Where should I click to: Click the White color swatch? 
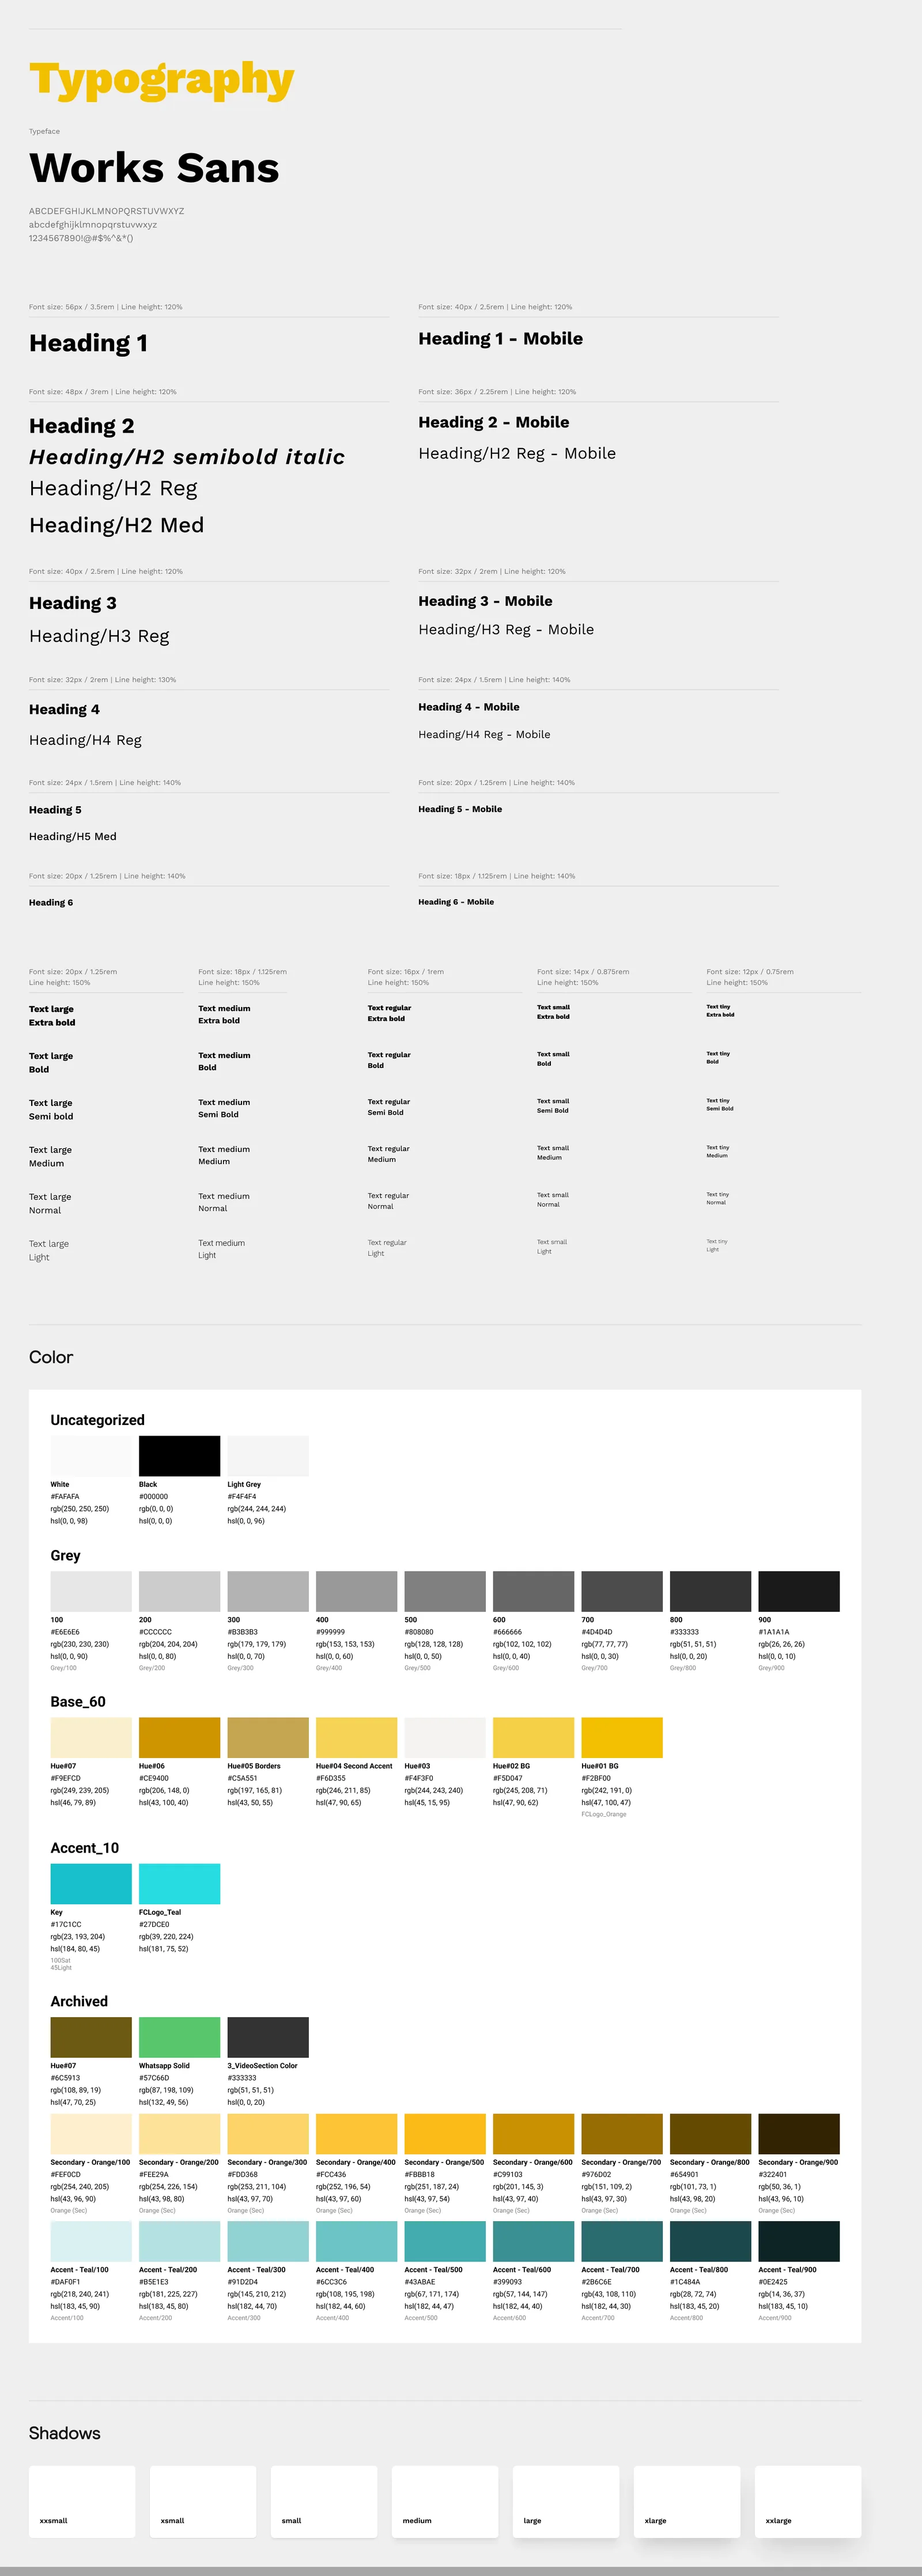pos(91,1455)
